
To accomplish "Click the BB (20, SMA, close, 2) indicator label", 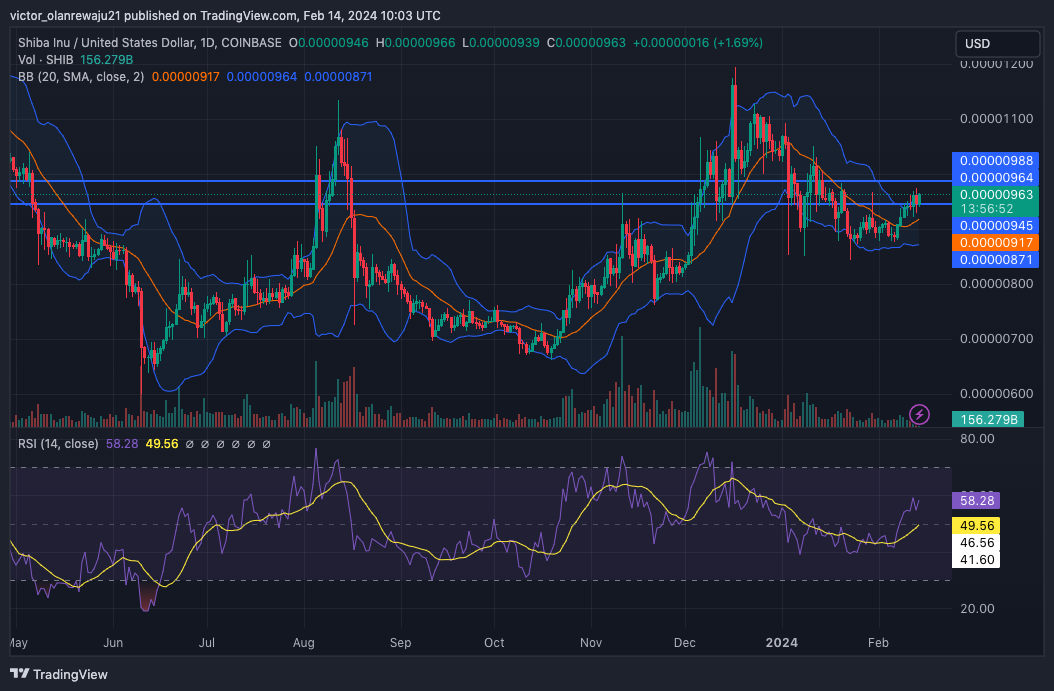I will tap(81, 77).
